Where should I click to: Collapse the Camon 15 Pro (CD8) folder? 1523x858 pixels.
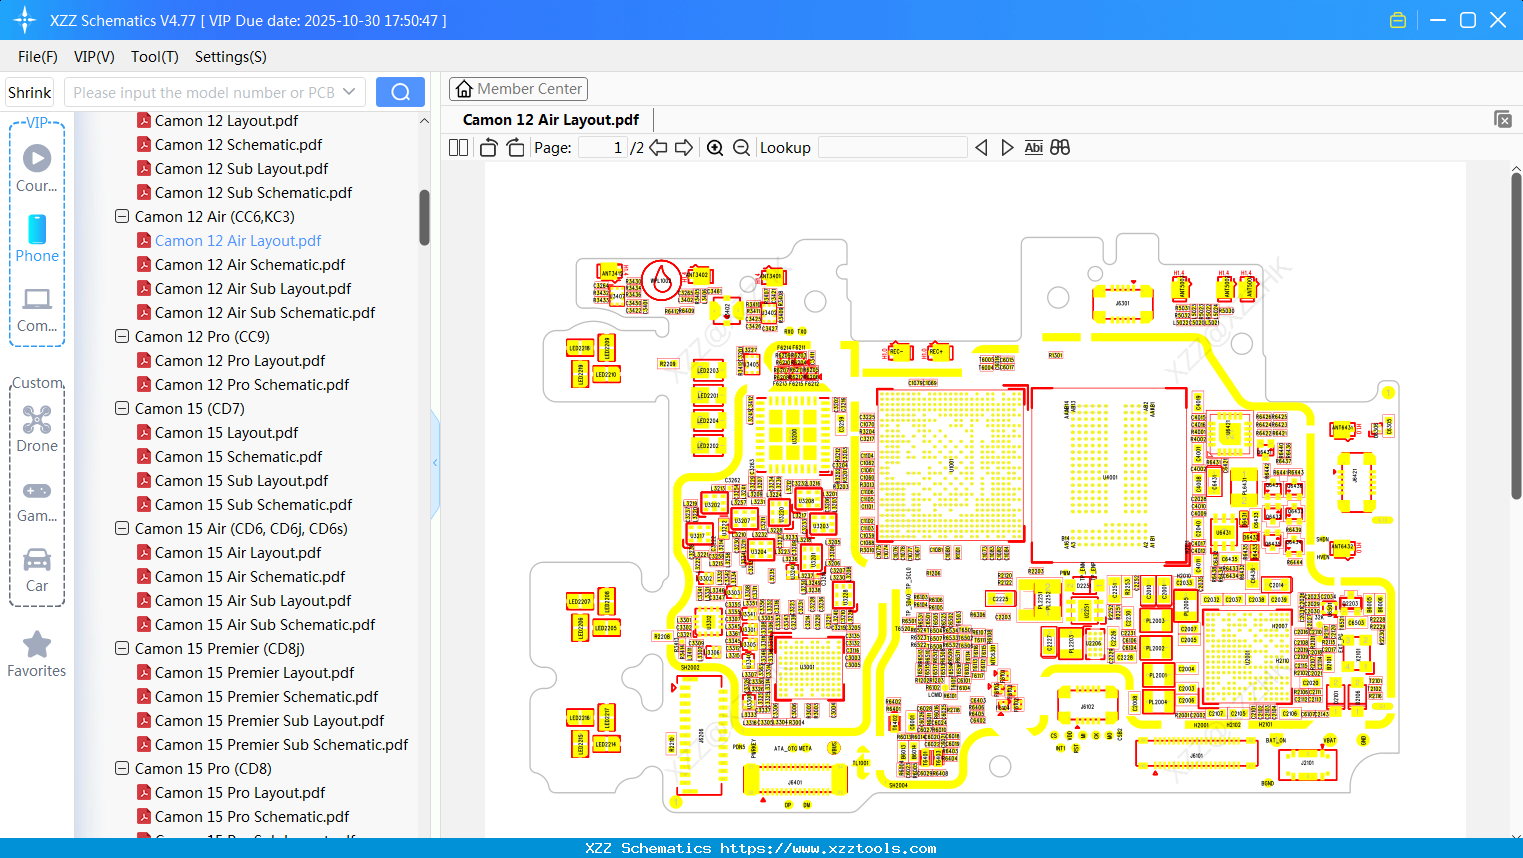[122, 768]
